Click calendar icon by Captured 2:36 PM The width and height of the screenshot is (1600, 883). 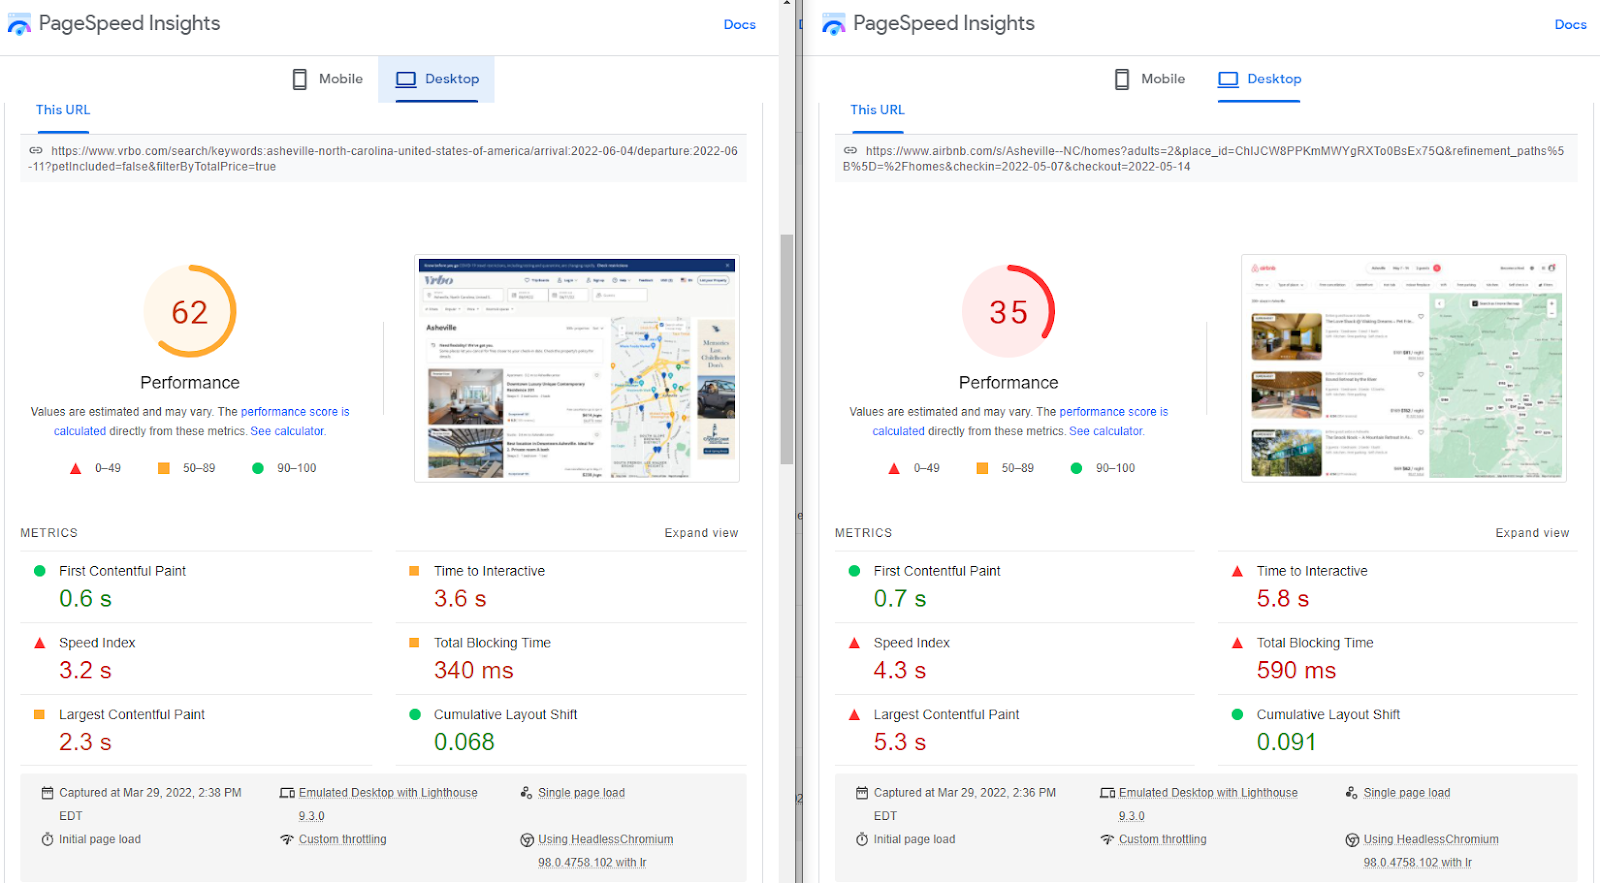[862, 793]
